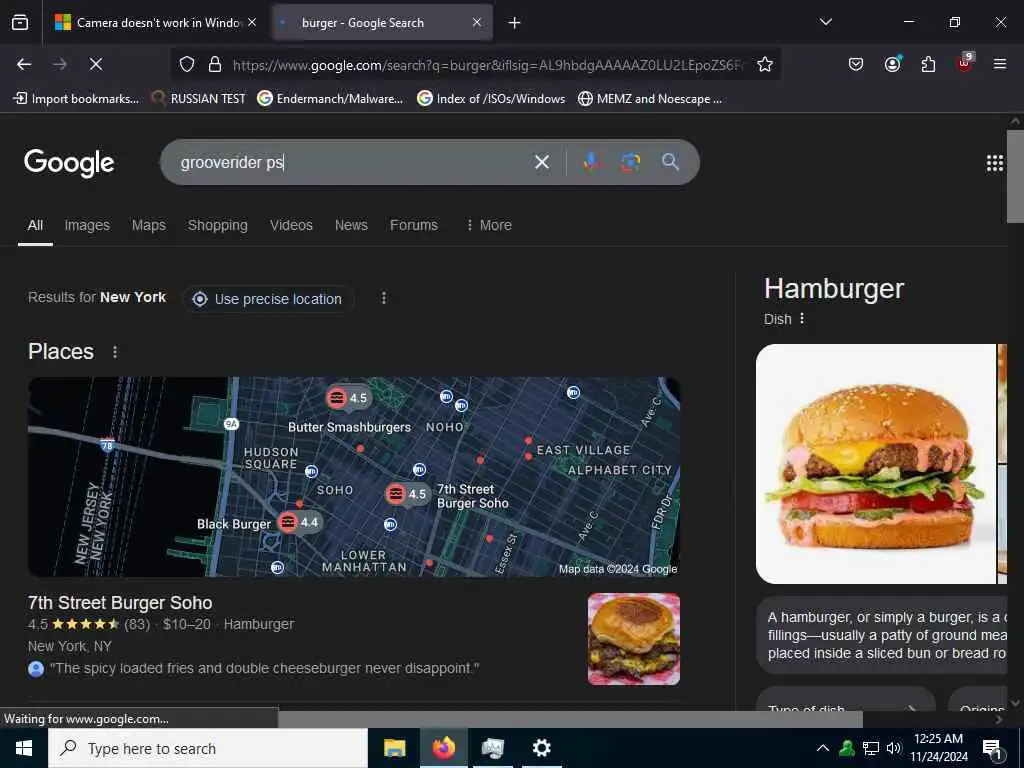Close the burger - Google Search tab
The width and height of the screenshot is (1024, 768).
(x=477, y=22)
